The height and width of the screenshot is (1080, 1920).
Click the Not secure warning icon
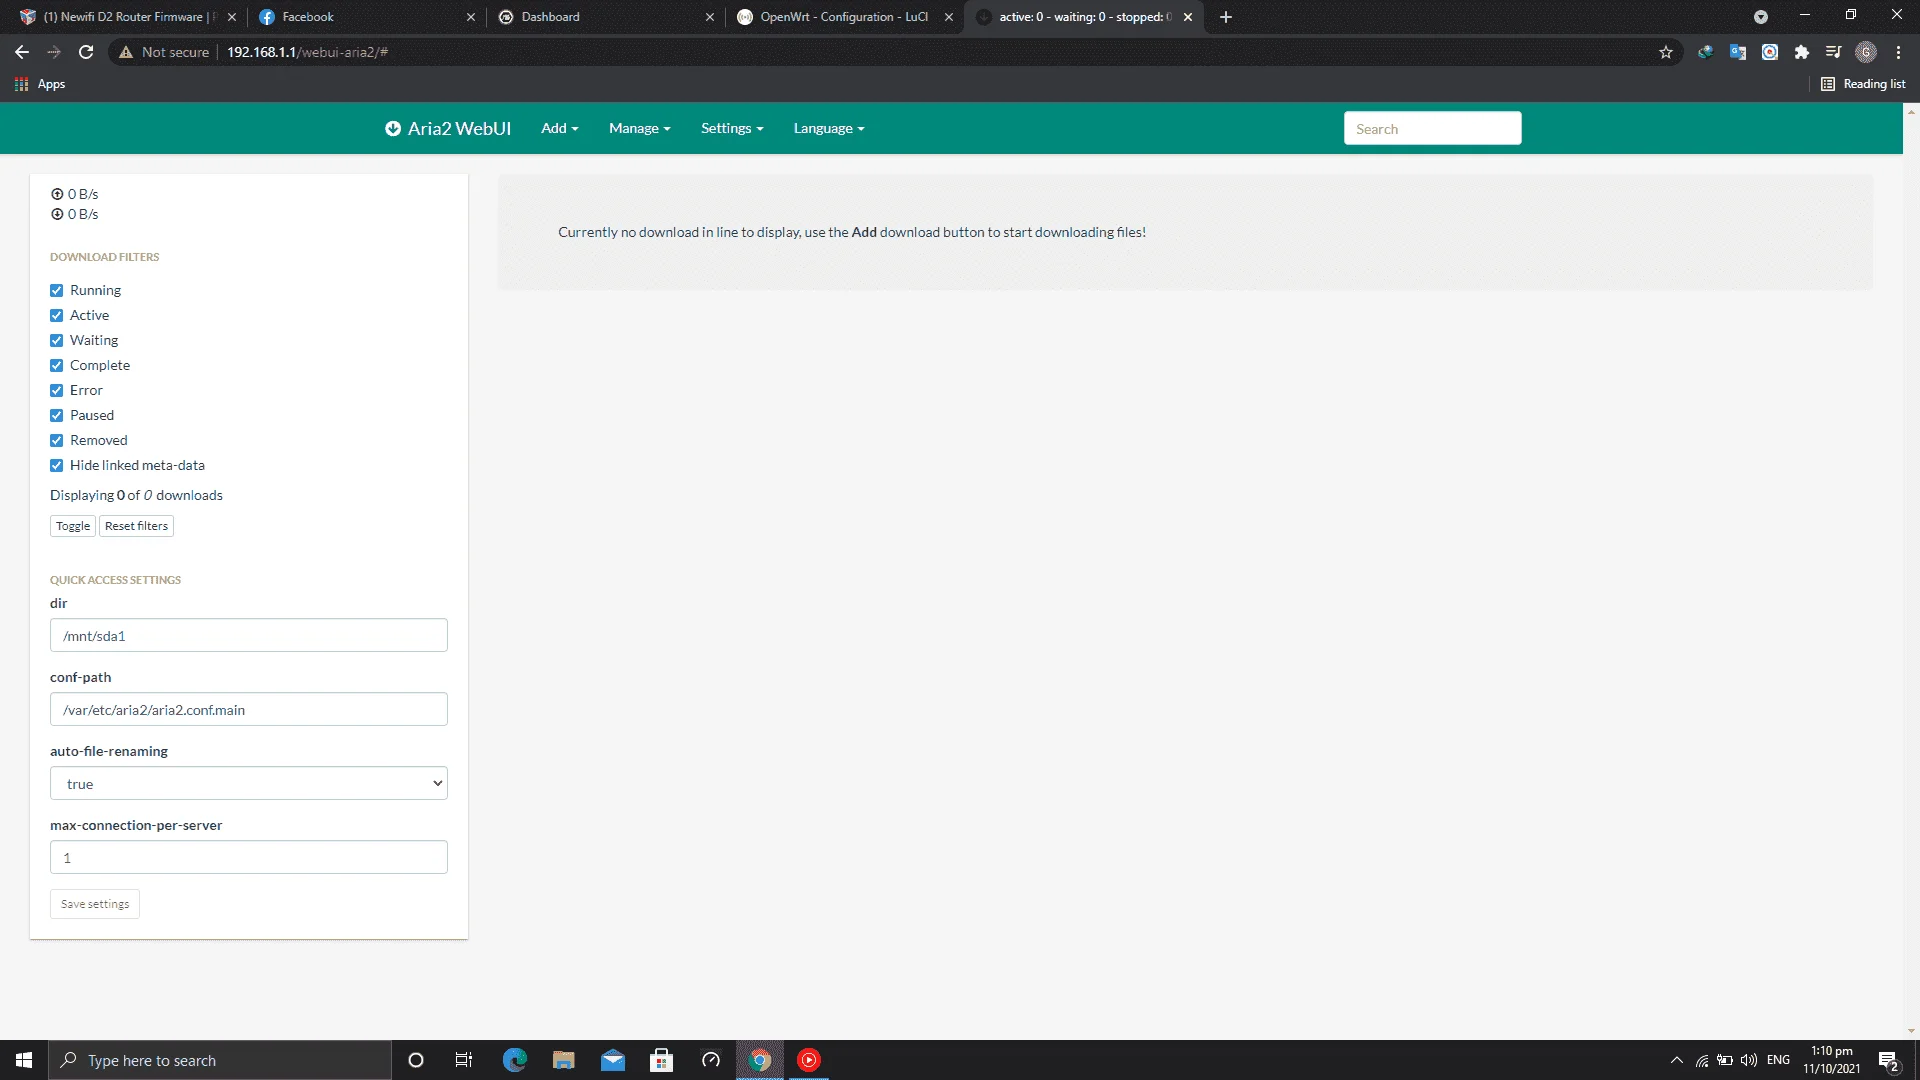click(126, 52)
